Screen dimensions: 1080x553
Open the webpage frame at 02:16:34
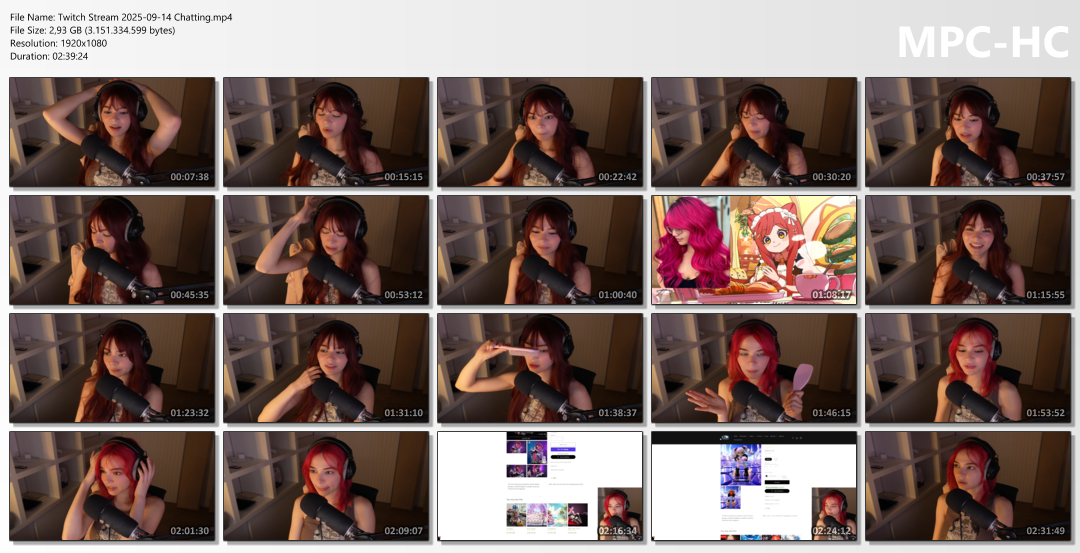click(540, 486)
